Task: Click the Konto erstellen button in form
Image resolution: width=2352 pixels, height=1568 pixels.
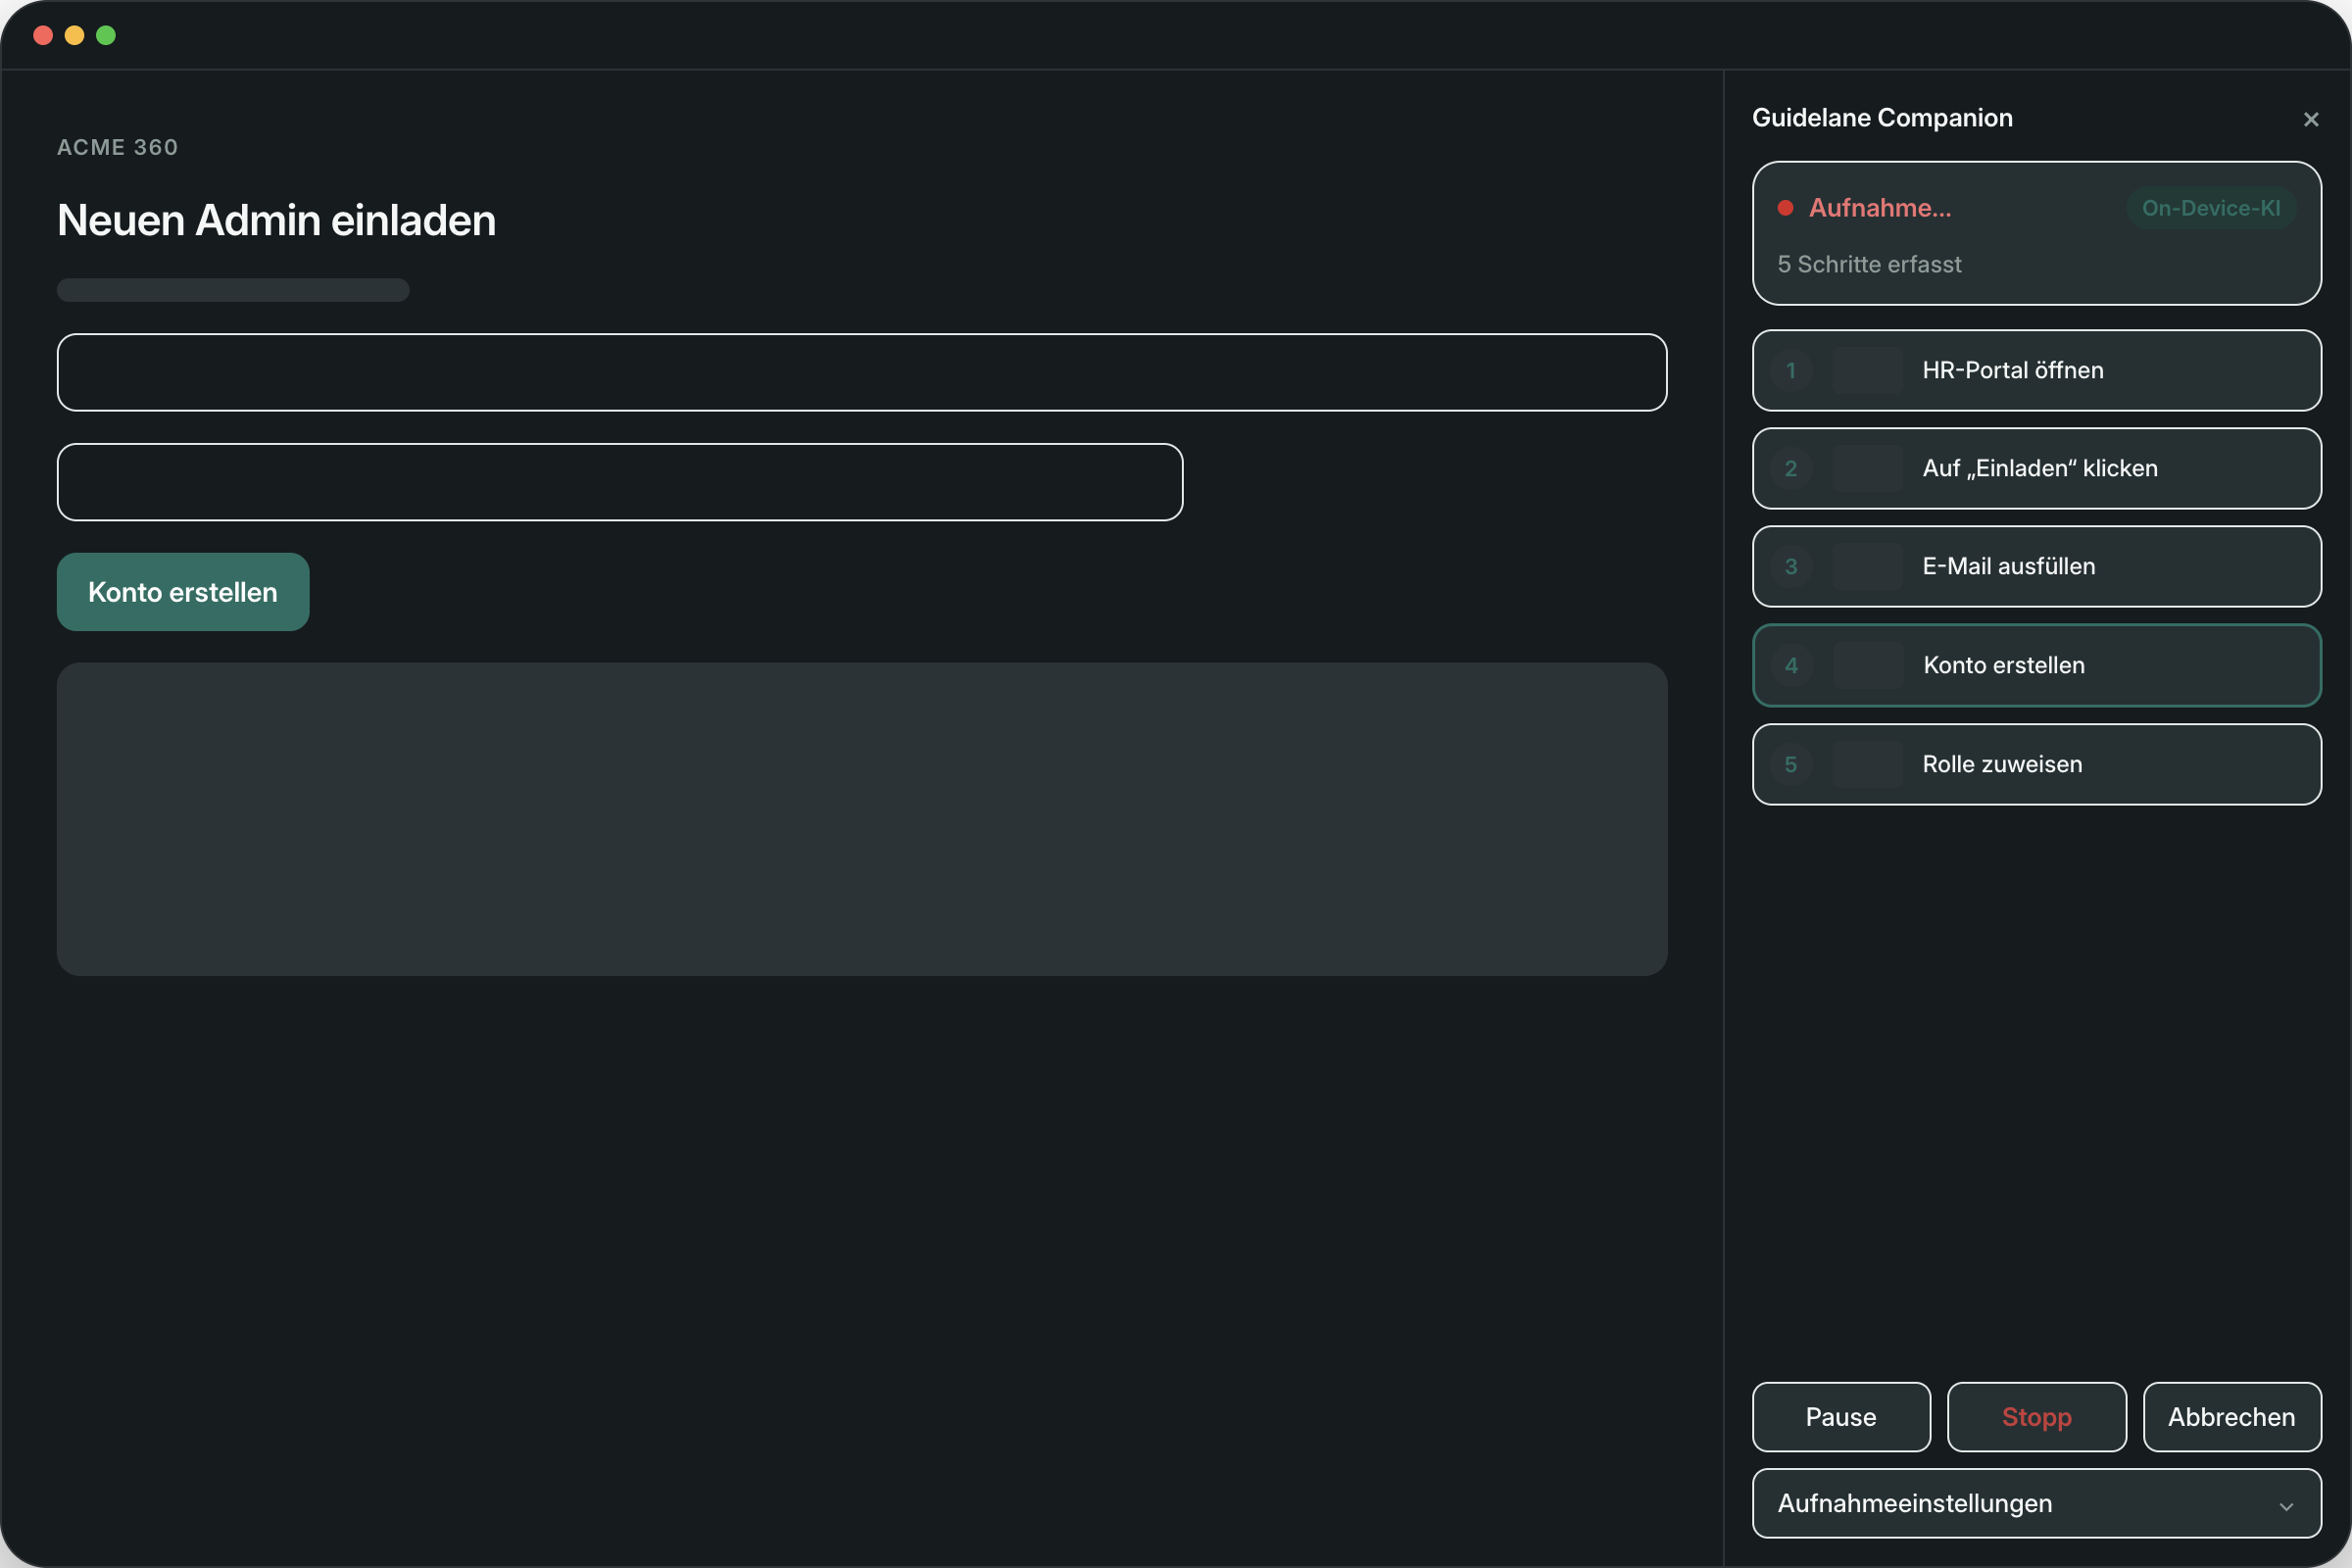Action: tap(183, 592)
